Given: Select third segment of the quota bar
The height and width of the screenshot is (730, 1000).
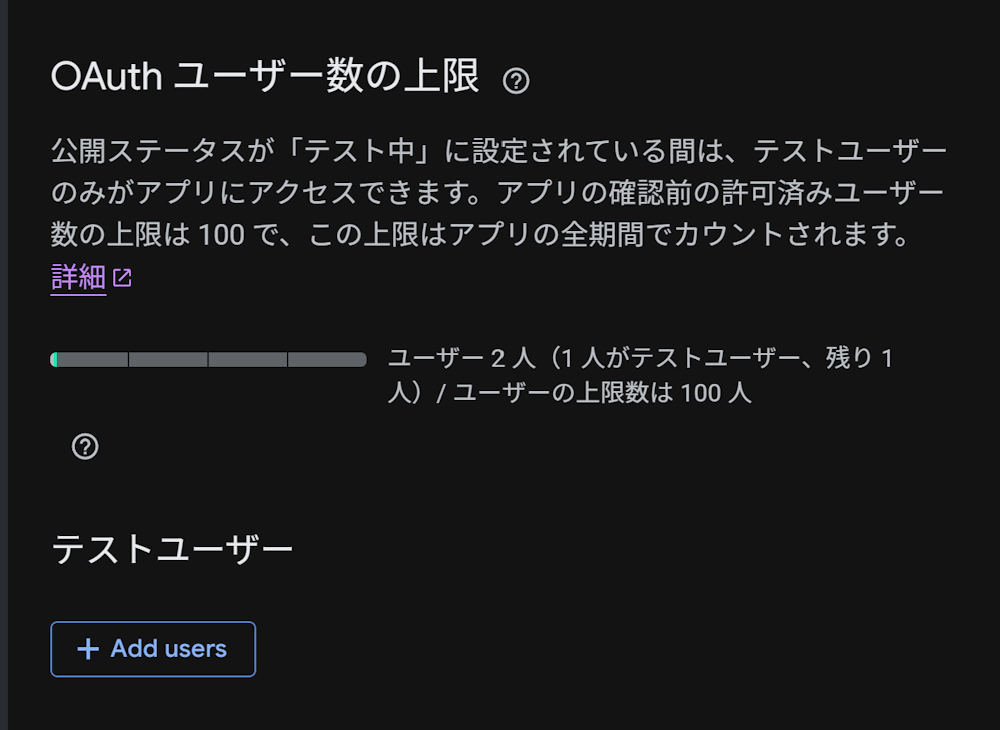Looking at the screenshot, I should [247, 360].
